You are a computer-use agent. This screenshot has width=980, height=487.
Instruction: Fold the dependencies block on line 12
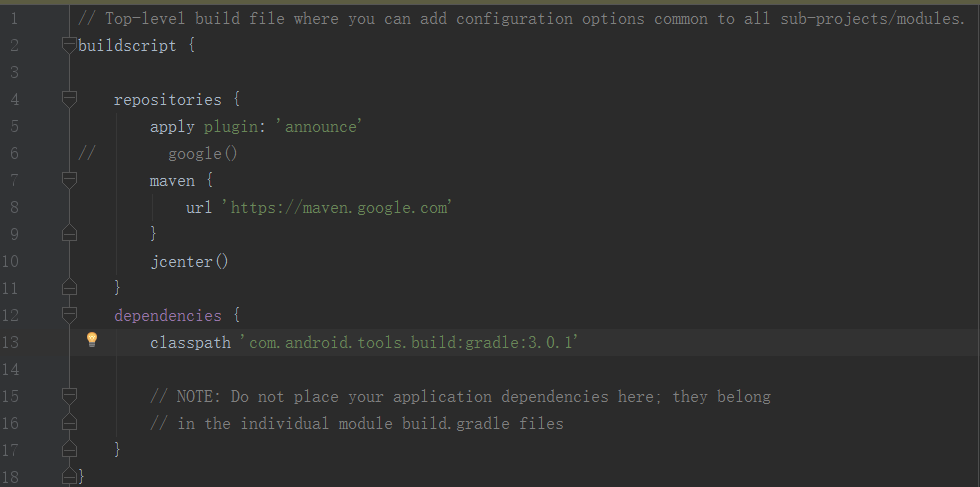pyautogui.click(x=69, y=314)
